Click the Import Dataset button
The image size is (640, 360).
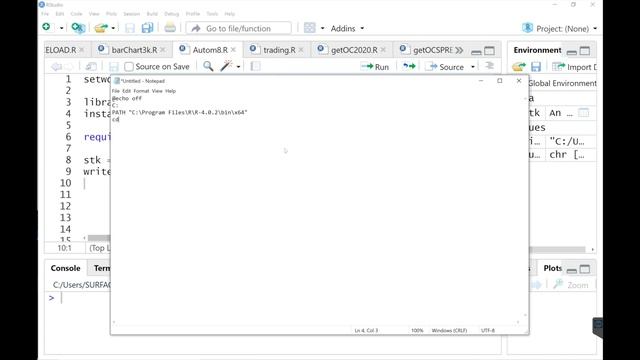(x=574, y=67)
